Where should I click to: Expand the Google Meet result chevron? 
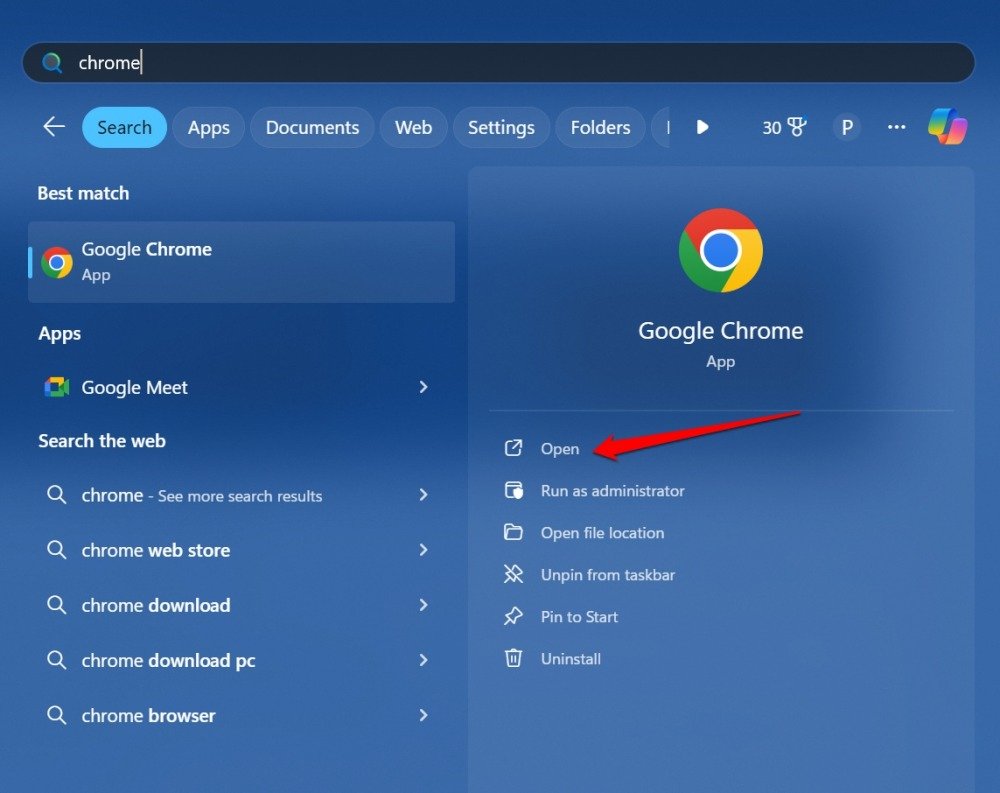coord(423,387)
